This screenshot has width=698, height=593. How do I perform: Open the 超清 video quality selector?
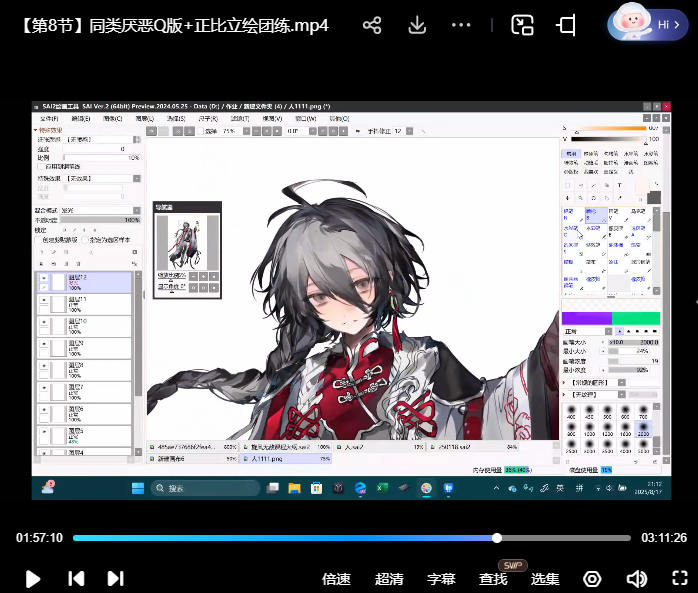pos(389,579)
